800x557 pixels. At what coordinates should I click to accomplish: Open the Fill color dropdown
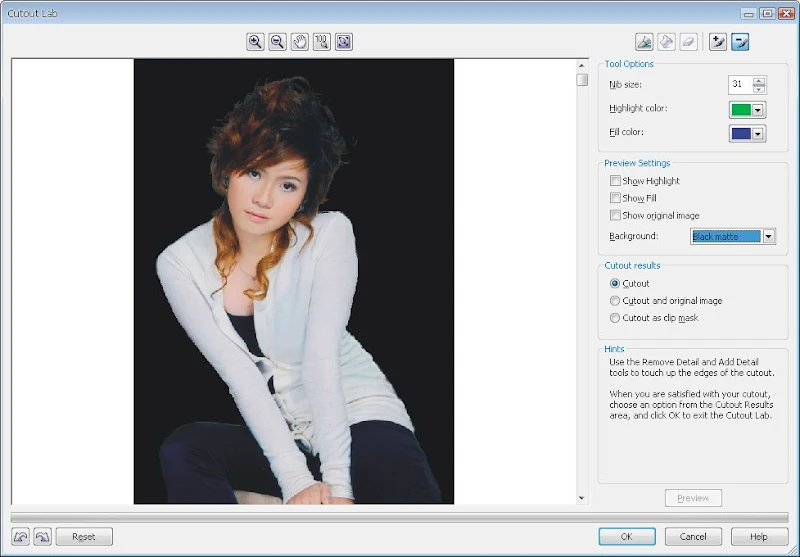pos(759,134)
